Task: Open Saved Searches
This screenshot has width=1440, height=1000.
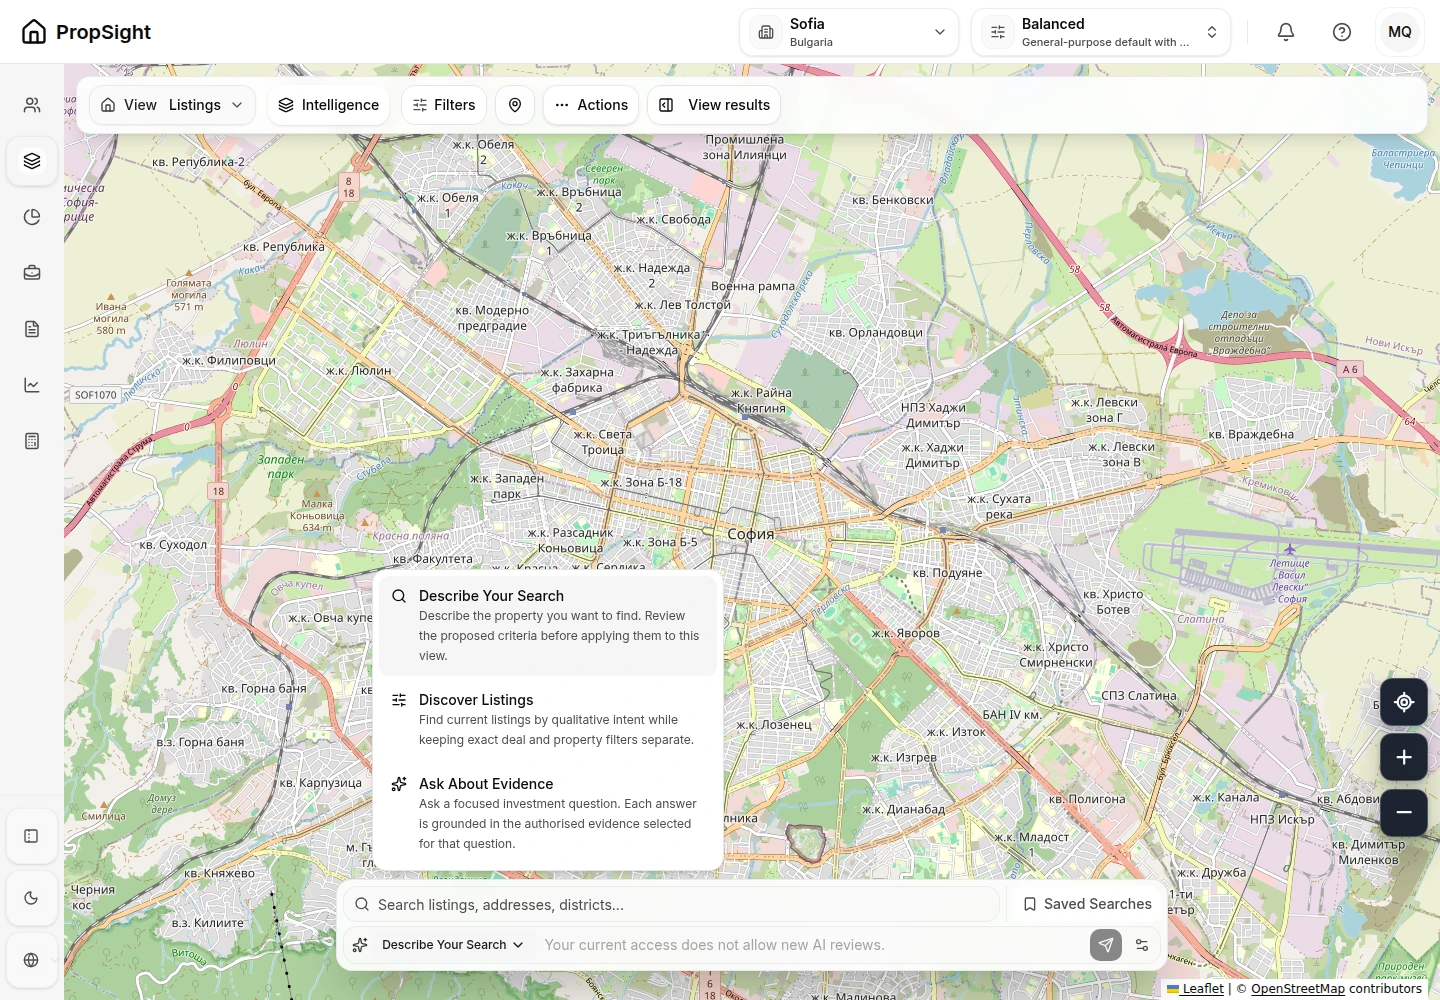Action: 1087,904
